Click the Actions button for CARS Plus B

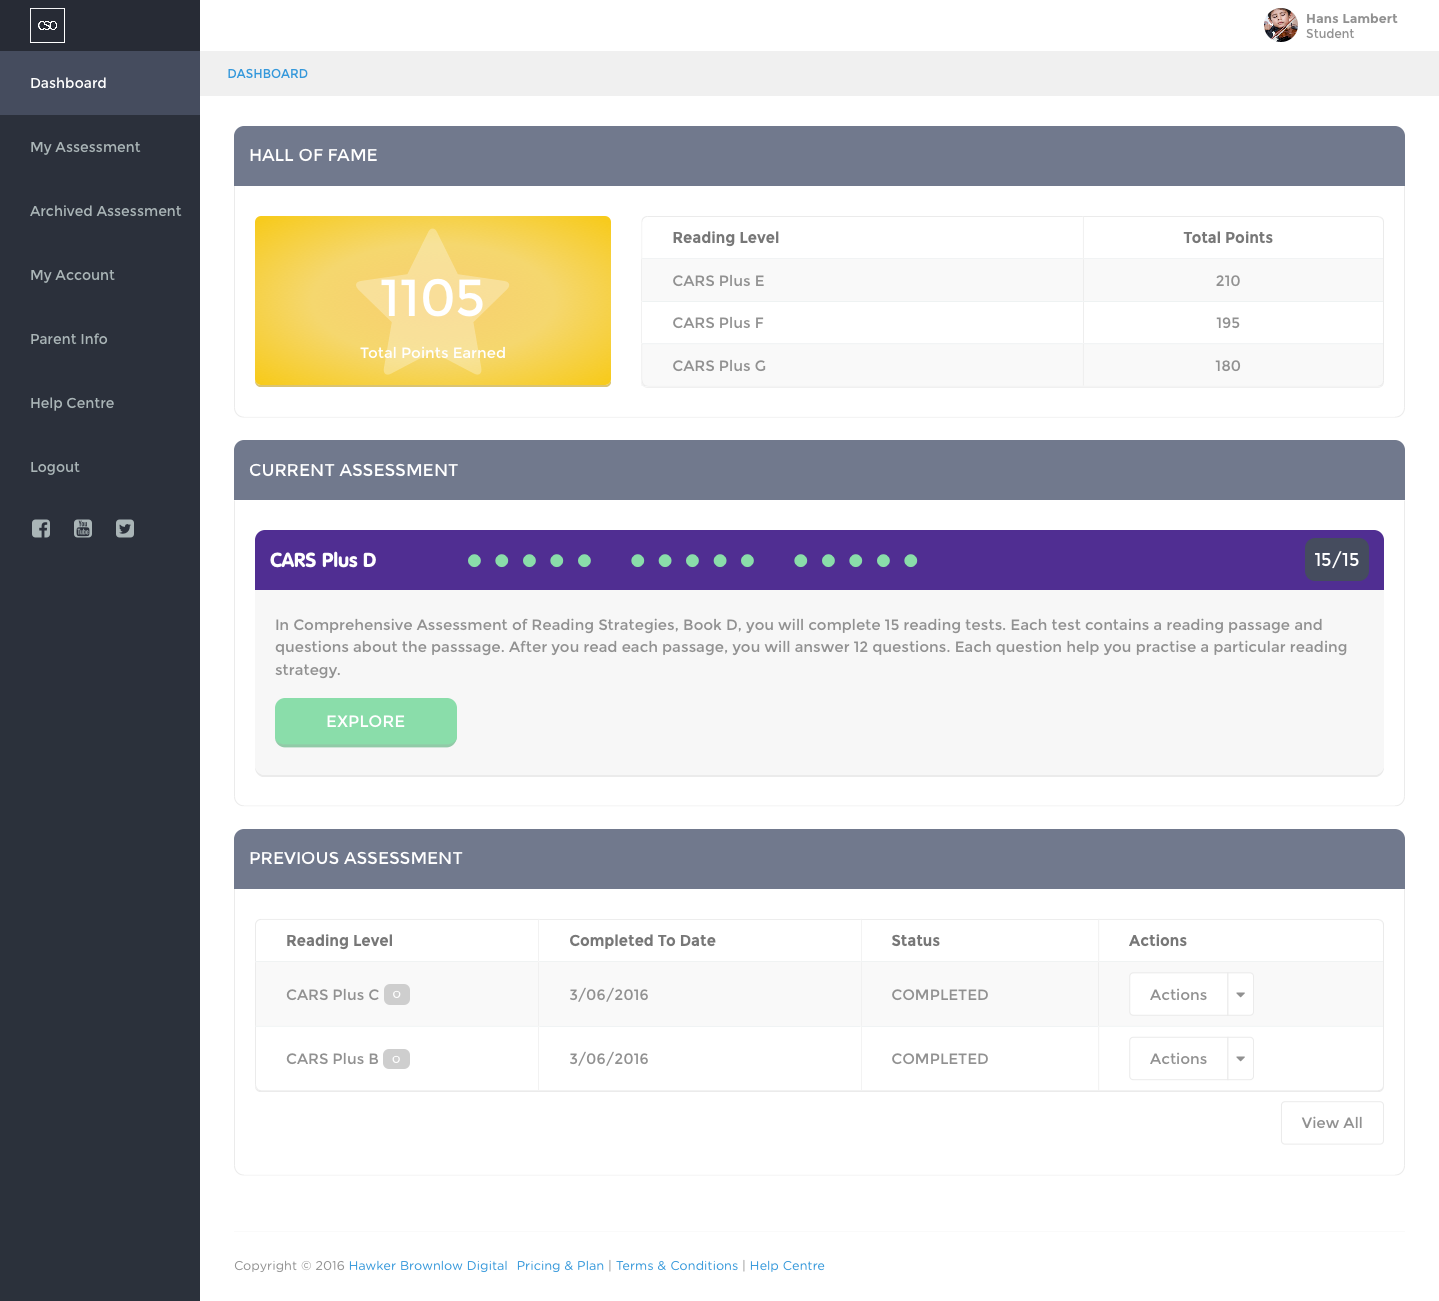(1178, 1058)
